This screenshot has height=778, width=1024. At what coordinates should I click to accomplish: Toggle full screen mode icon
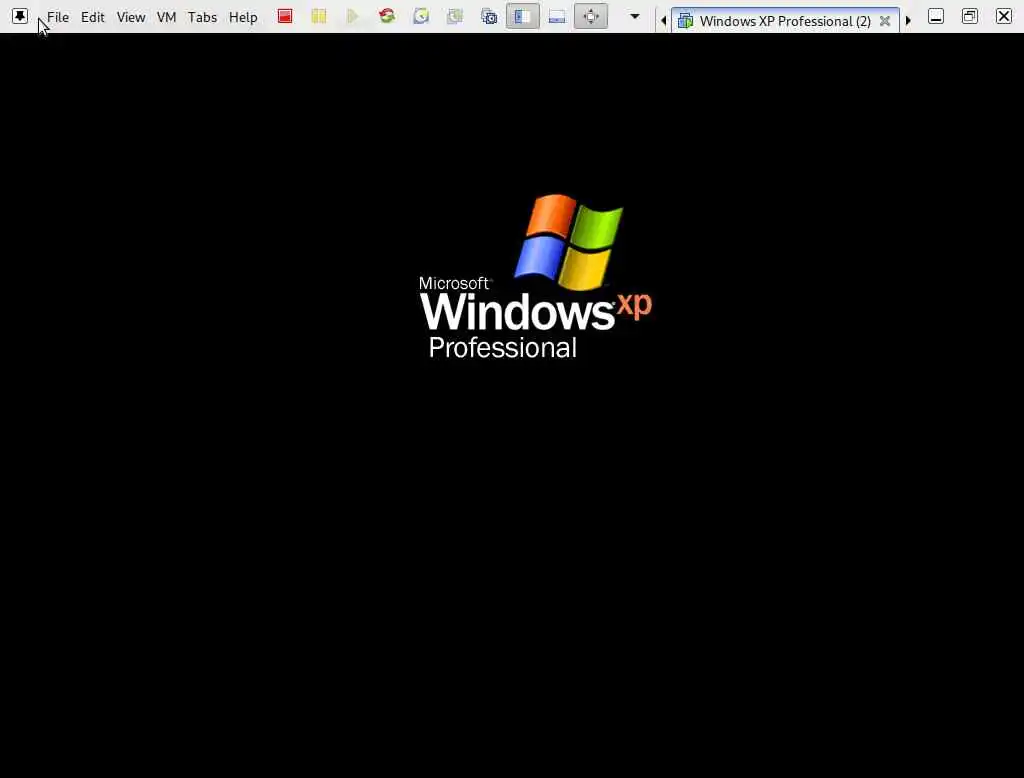pos(591,16)
